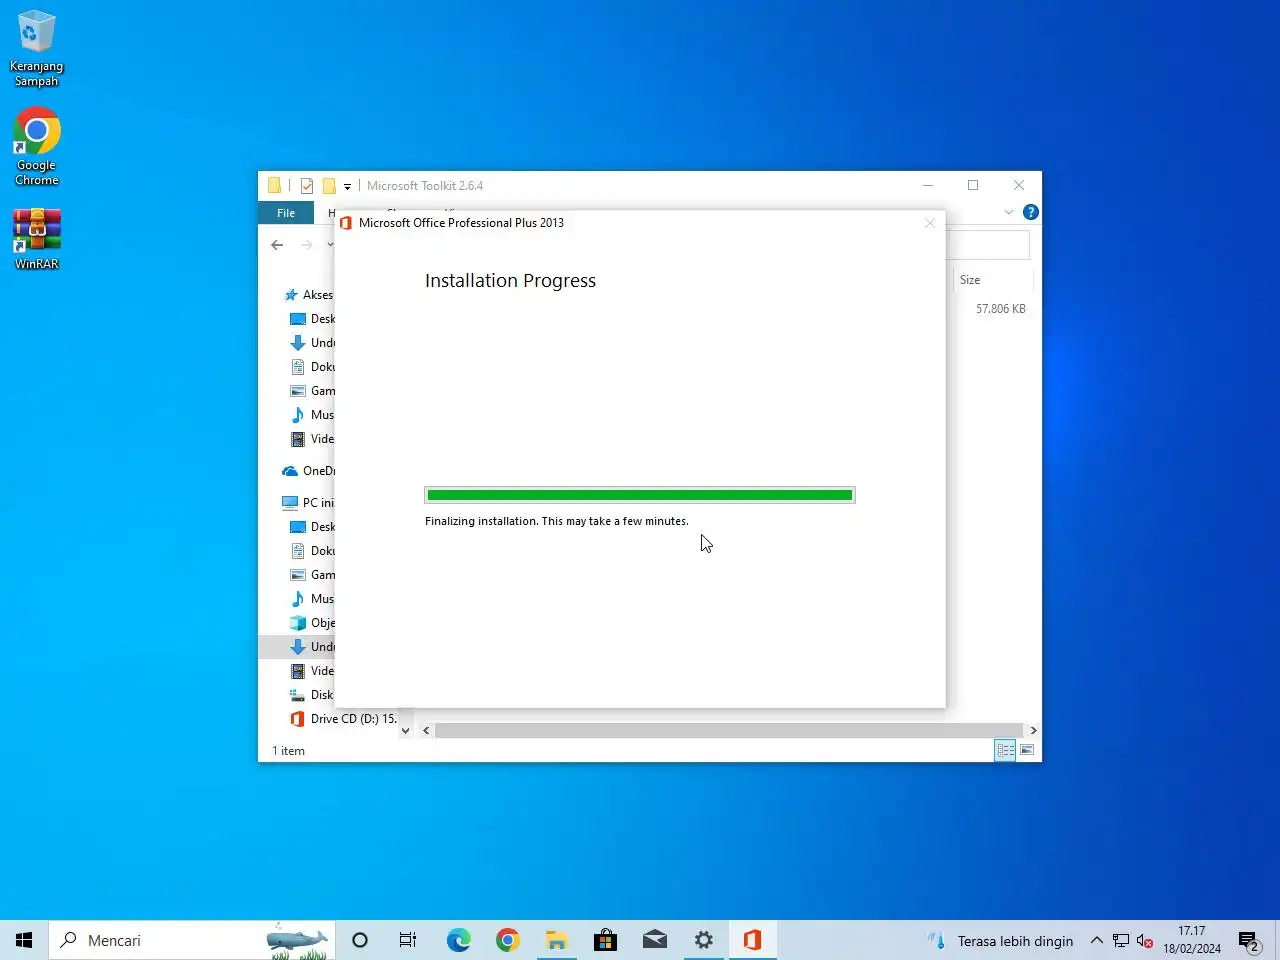Launch Microsoft Edge from taskbar
The height and width of the screenshot is (960, 1280).
coord(458,940)
